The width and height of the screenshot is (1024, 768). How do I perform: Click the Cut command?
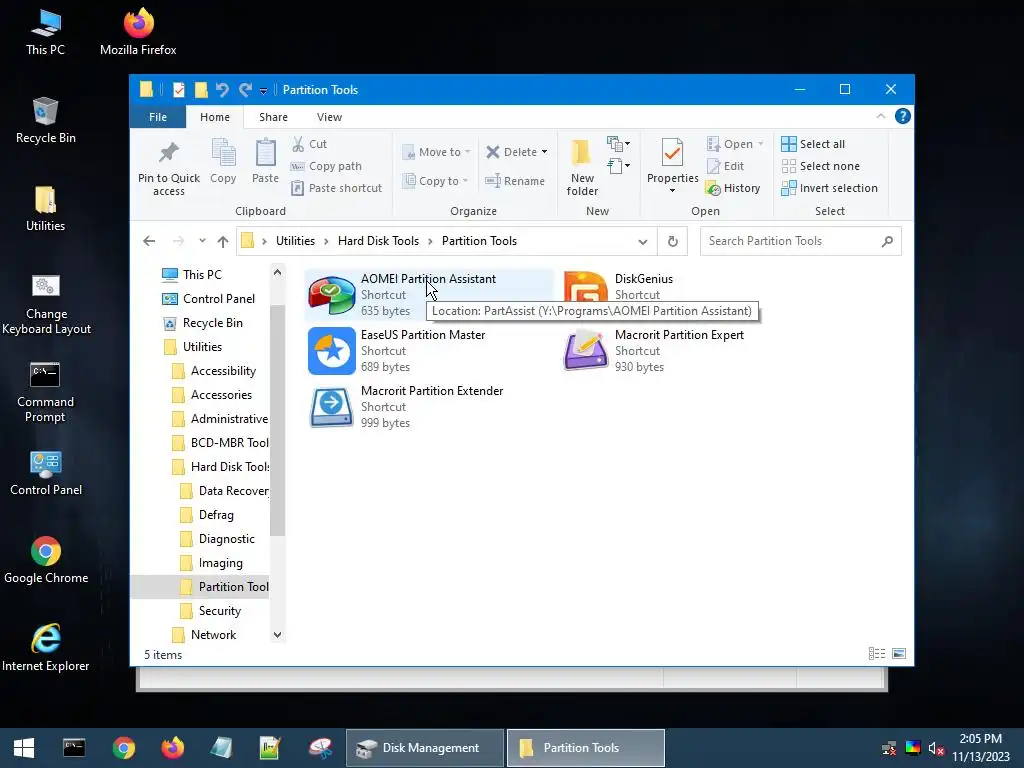pos(310,144)
